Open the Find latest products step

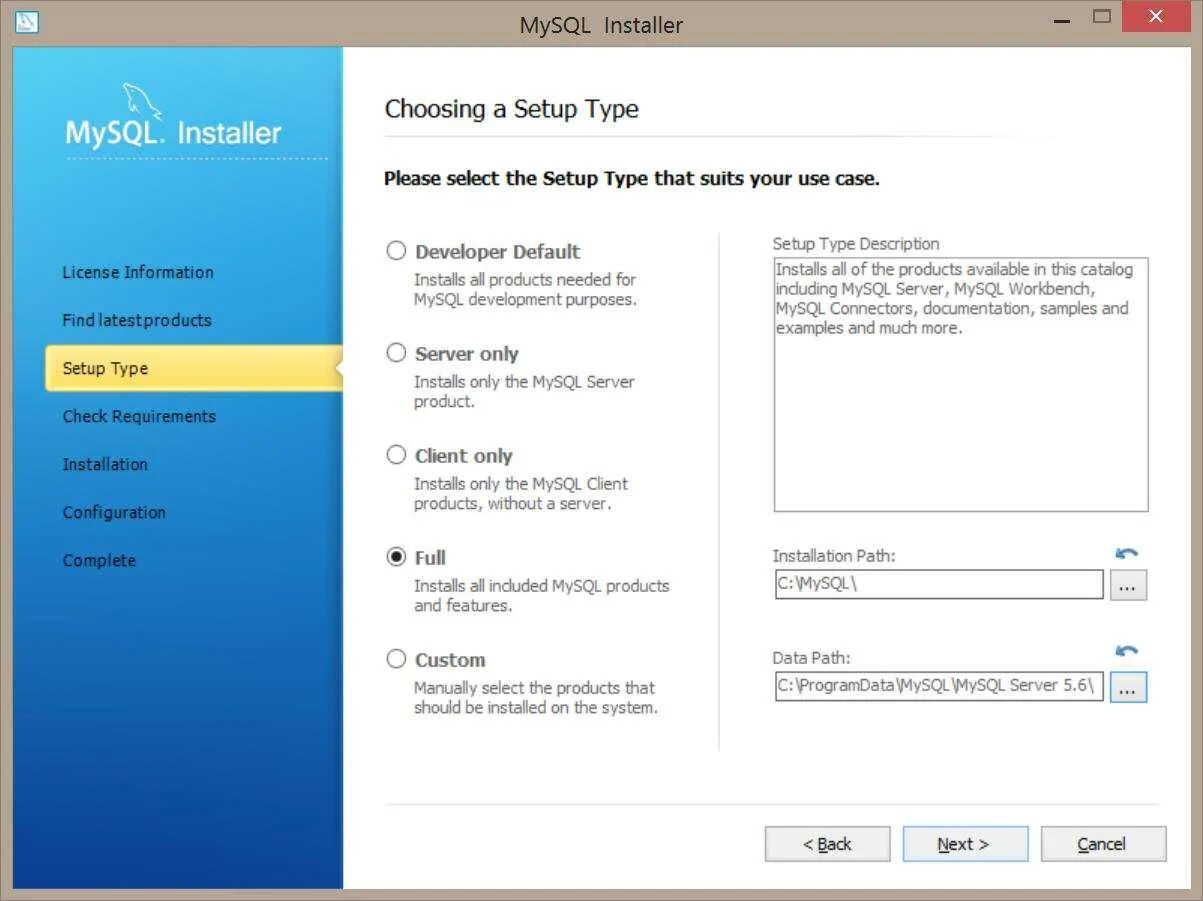(137, 320)
